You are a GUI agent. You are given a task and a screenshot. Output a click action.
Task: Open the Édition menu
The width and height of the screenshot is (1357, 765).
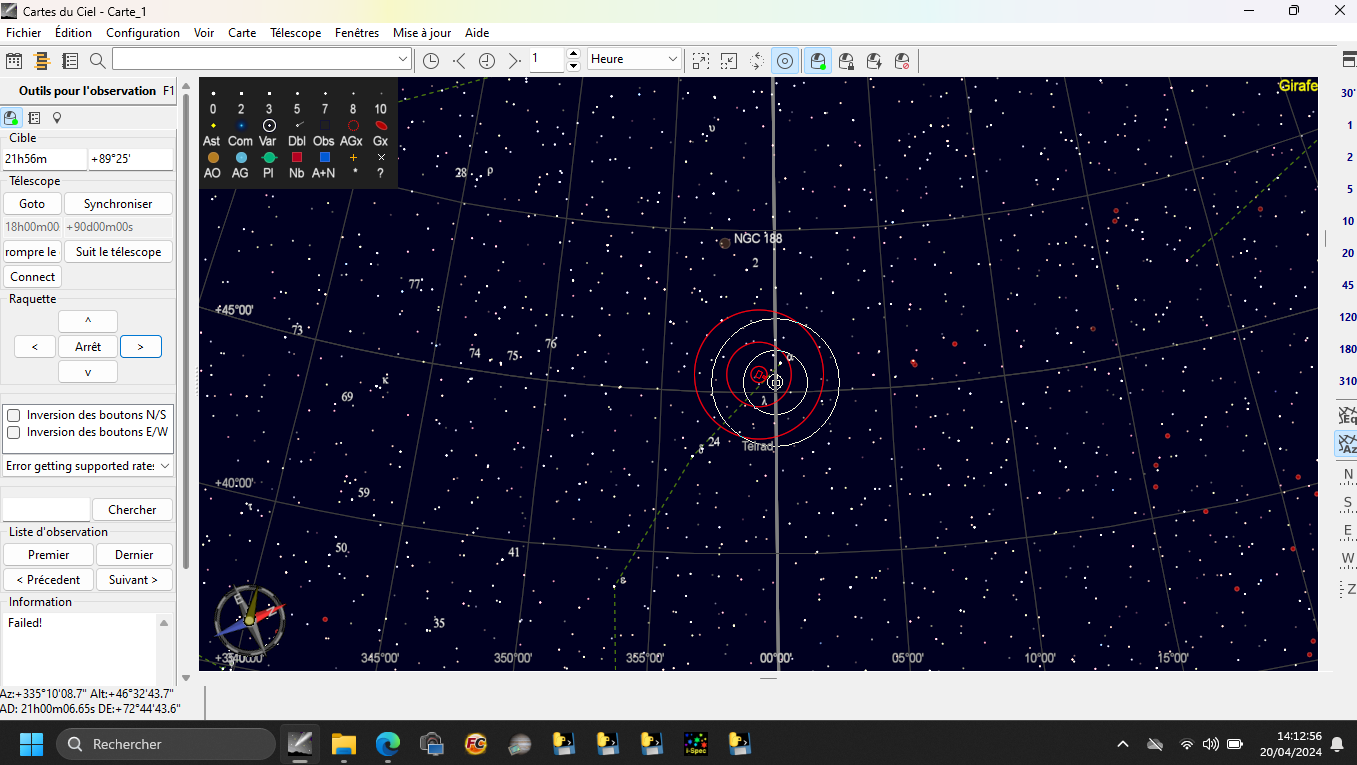point(73,33)
